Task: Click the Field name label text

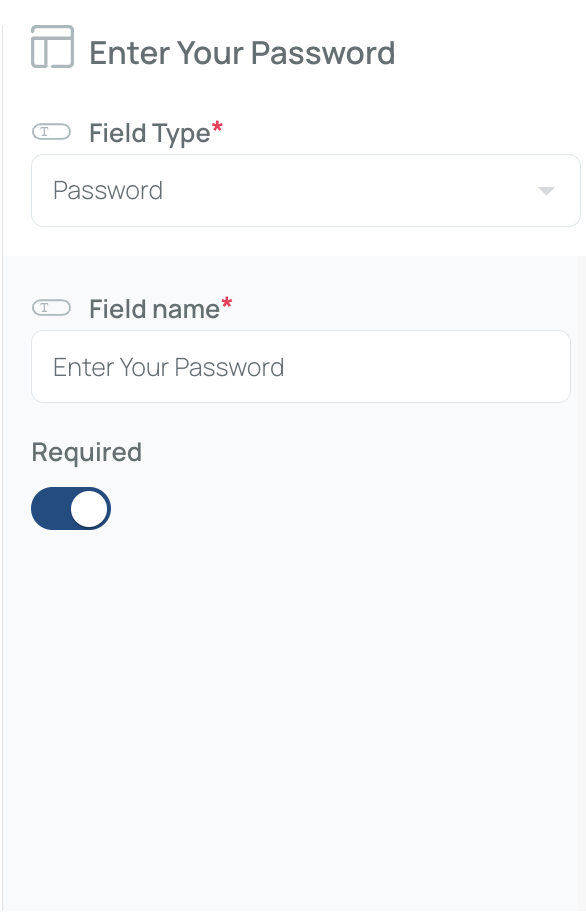Action: pyautogui.click(x=154, y=309)
